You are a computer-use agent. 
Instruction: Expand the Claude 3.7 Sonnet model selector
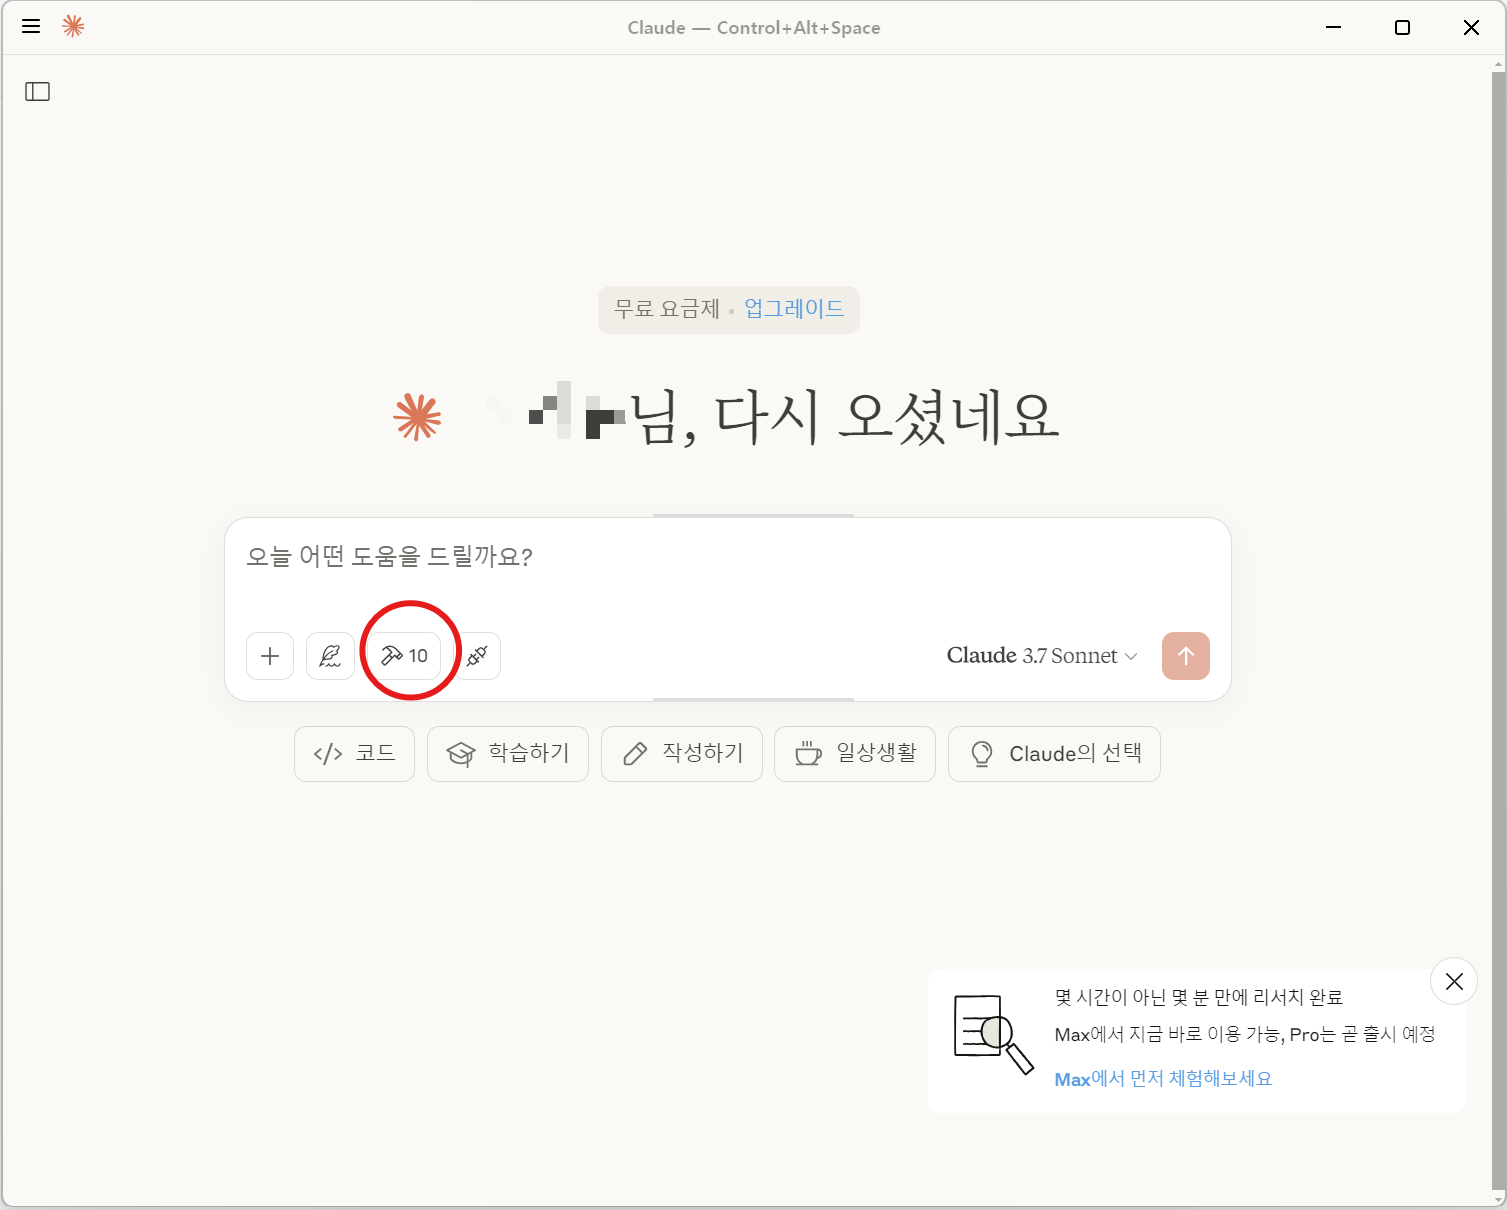click(1042, 656)
